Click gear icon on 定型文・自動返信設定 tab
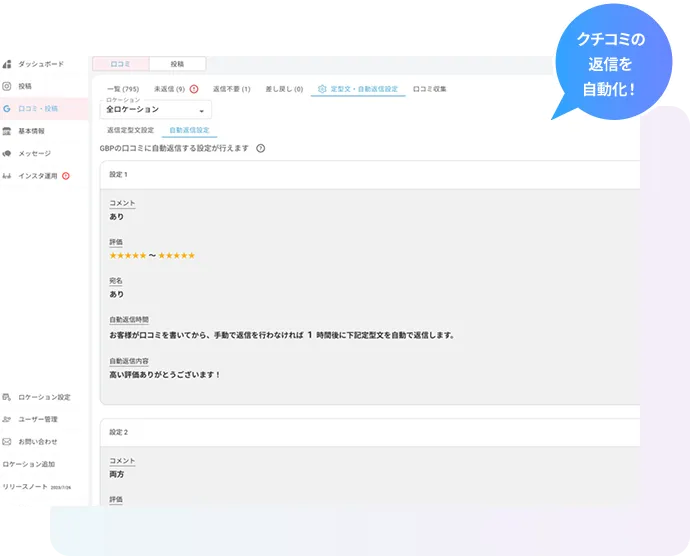 click(x=322, y=89)
